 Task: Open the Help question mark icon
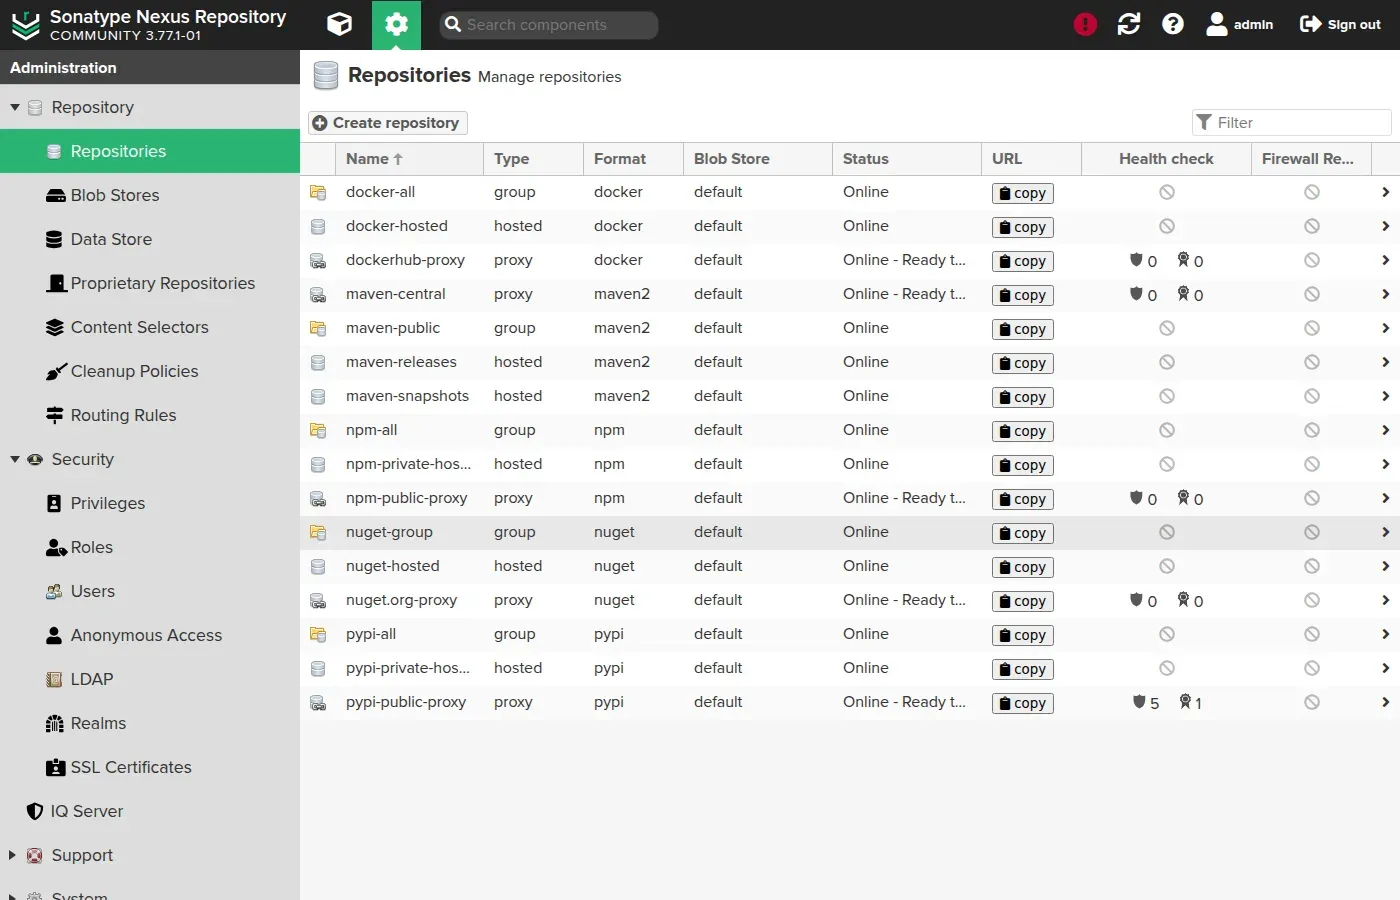(1173, 24)
